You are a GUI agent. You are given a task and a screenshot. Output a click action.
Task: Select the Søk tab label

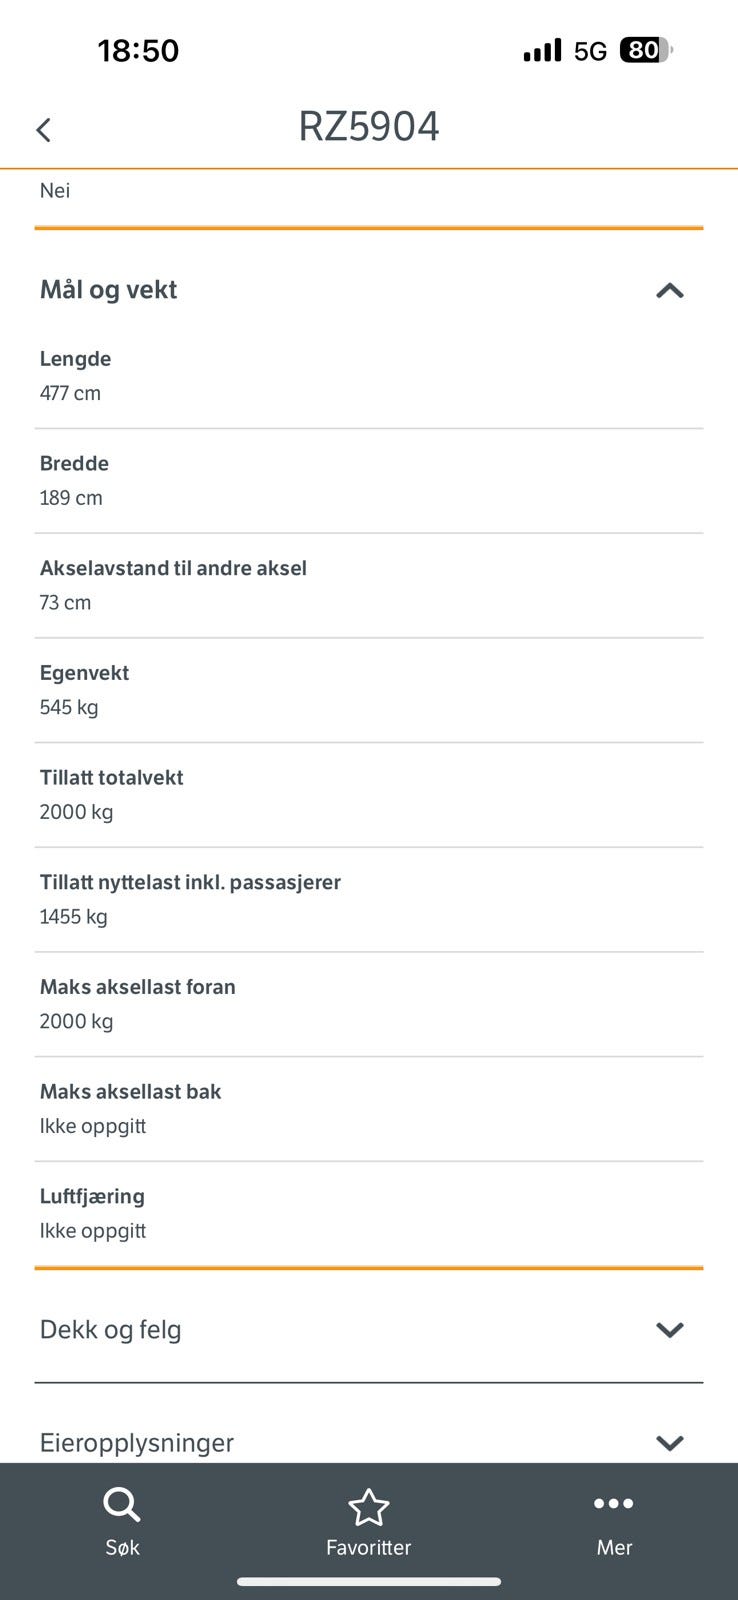coord(122,1547)
